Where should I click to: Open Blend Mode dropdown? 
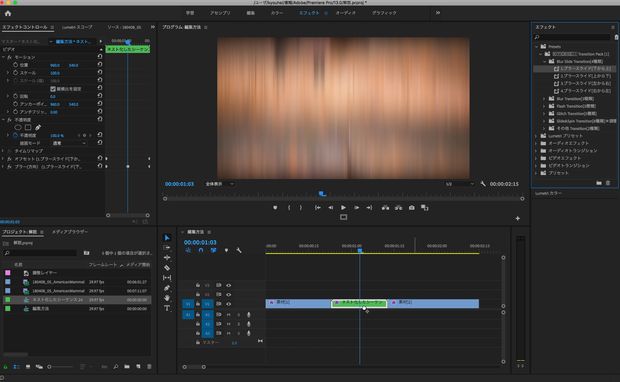click(70, 143)
